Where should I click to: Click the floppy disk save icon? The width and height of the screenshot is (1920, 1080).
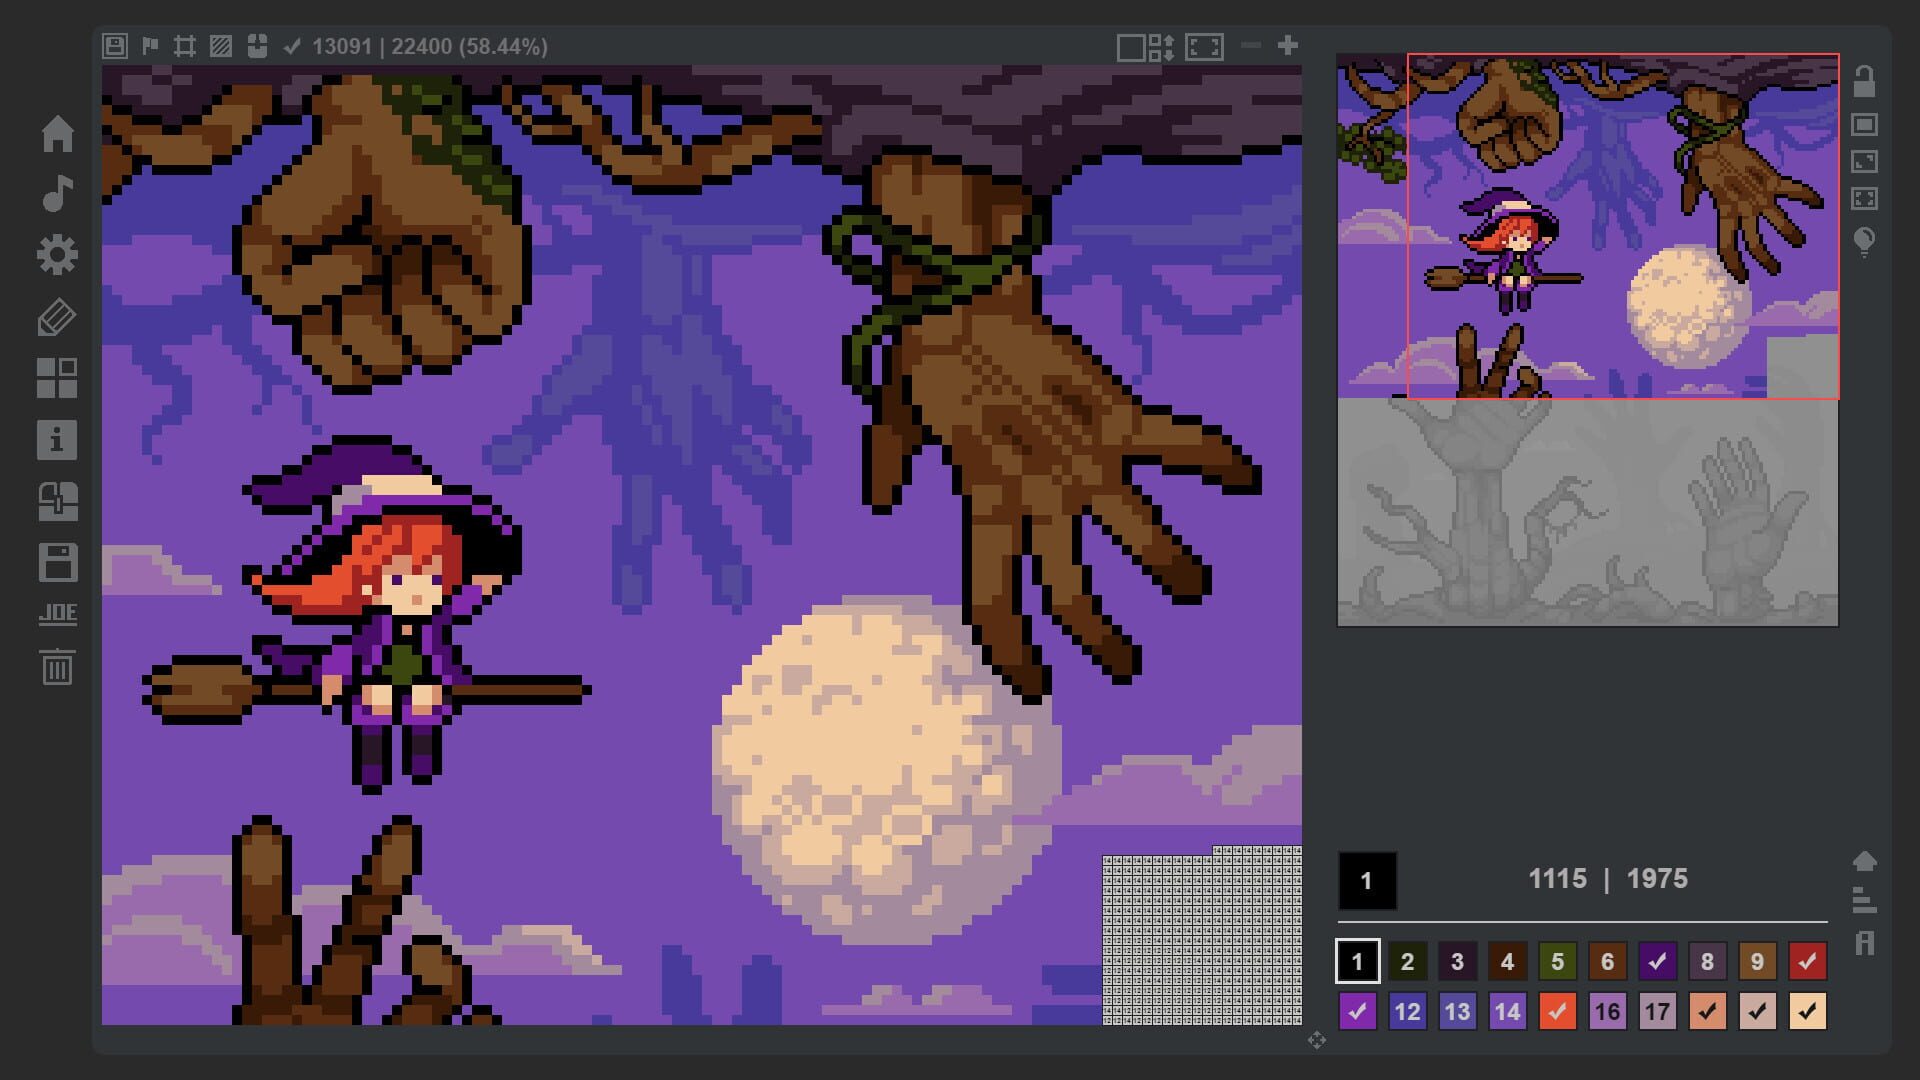pyautogui.click(x=57, y=563)
